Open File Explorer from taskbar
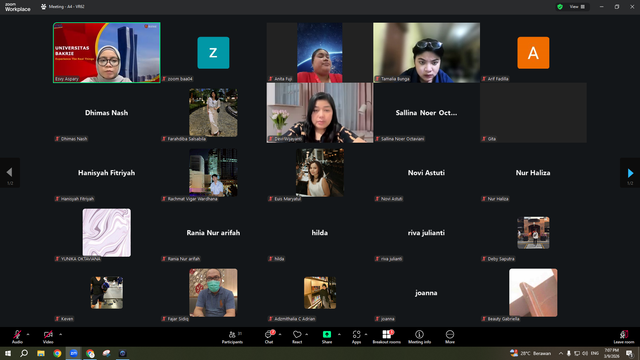Viewport: 640px width, 360px height. [41, 353]
